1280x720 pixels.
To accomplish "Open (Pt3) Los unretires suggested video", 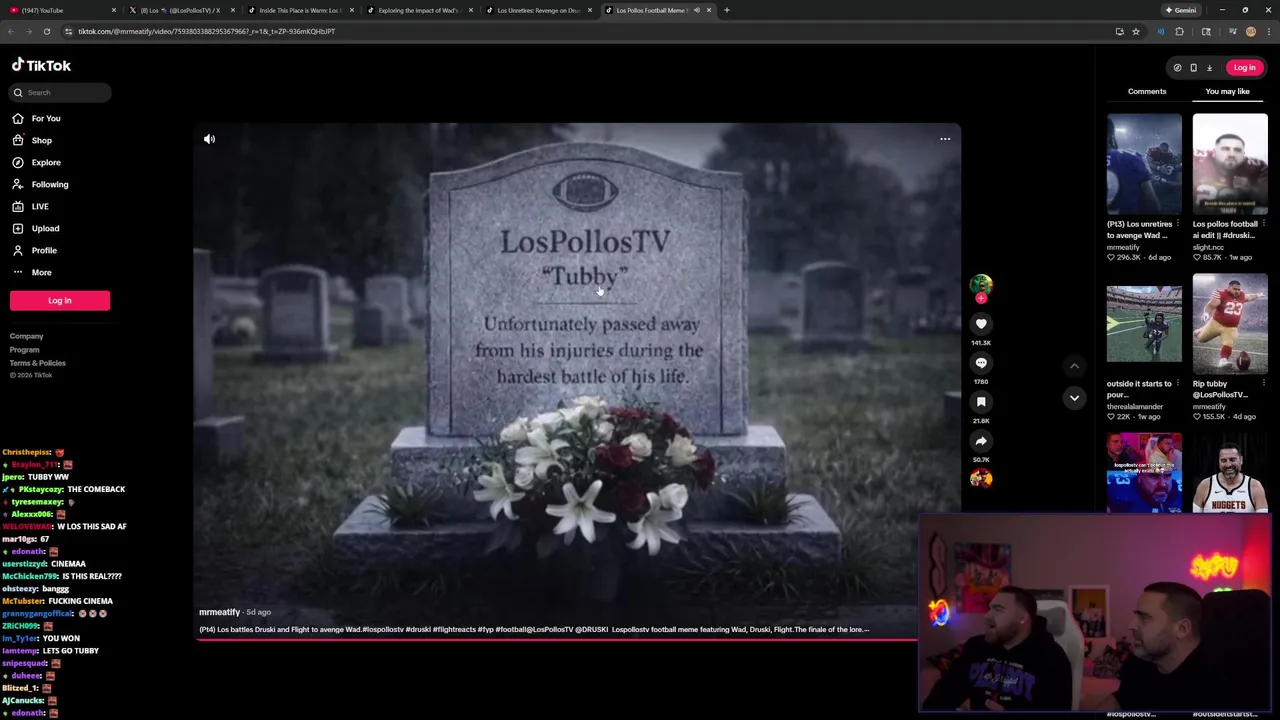I will point(1144,165).
